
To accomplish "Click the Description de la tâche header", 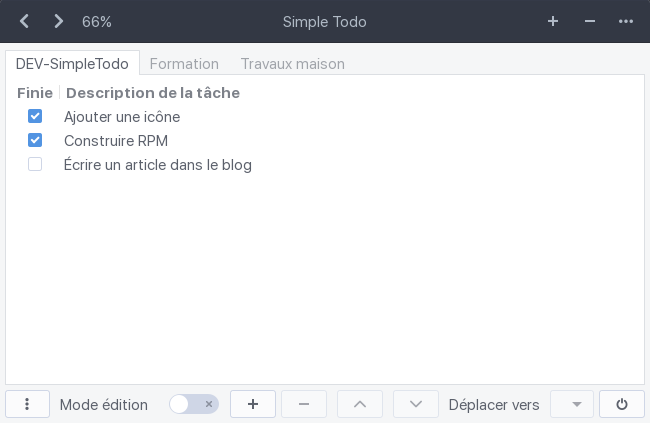I will 153,93.
